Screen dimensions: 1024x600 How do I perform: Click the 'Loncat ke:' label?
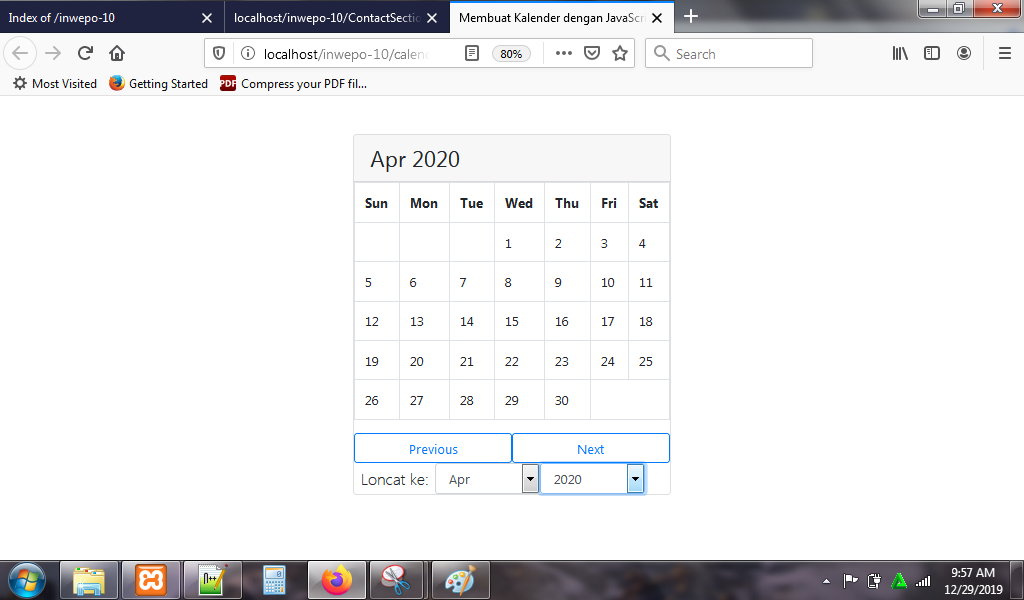tap(394, 480)
